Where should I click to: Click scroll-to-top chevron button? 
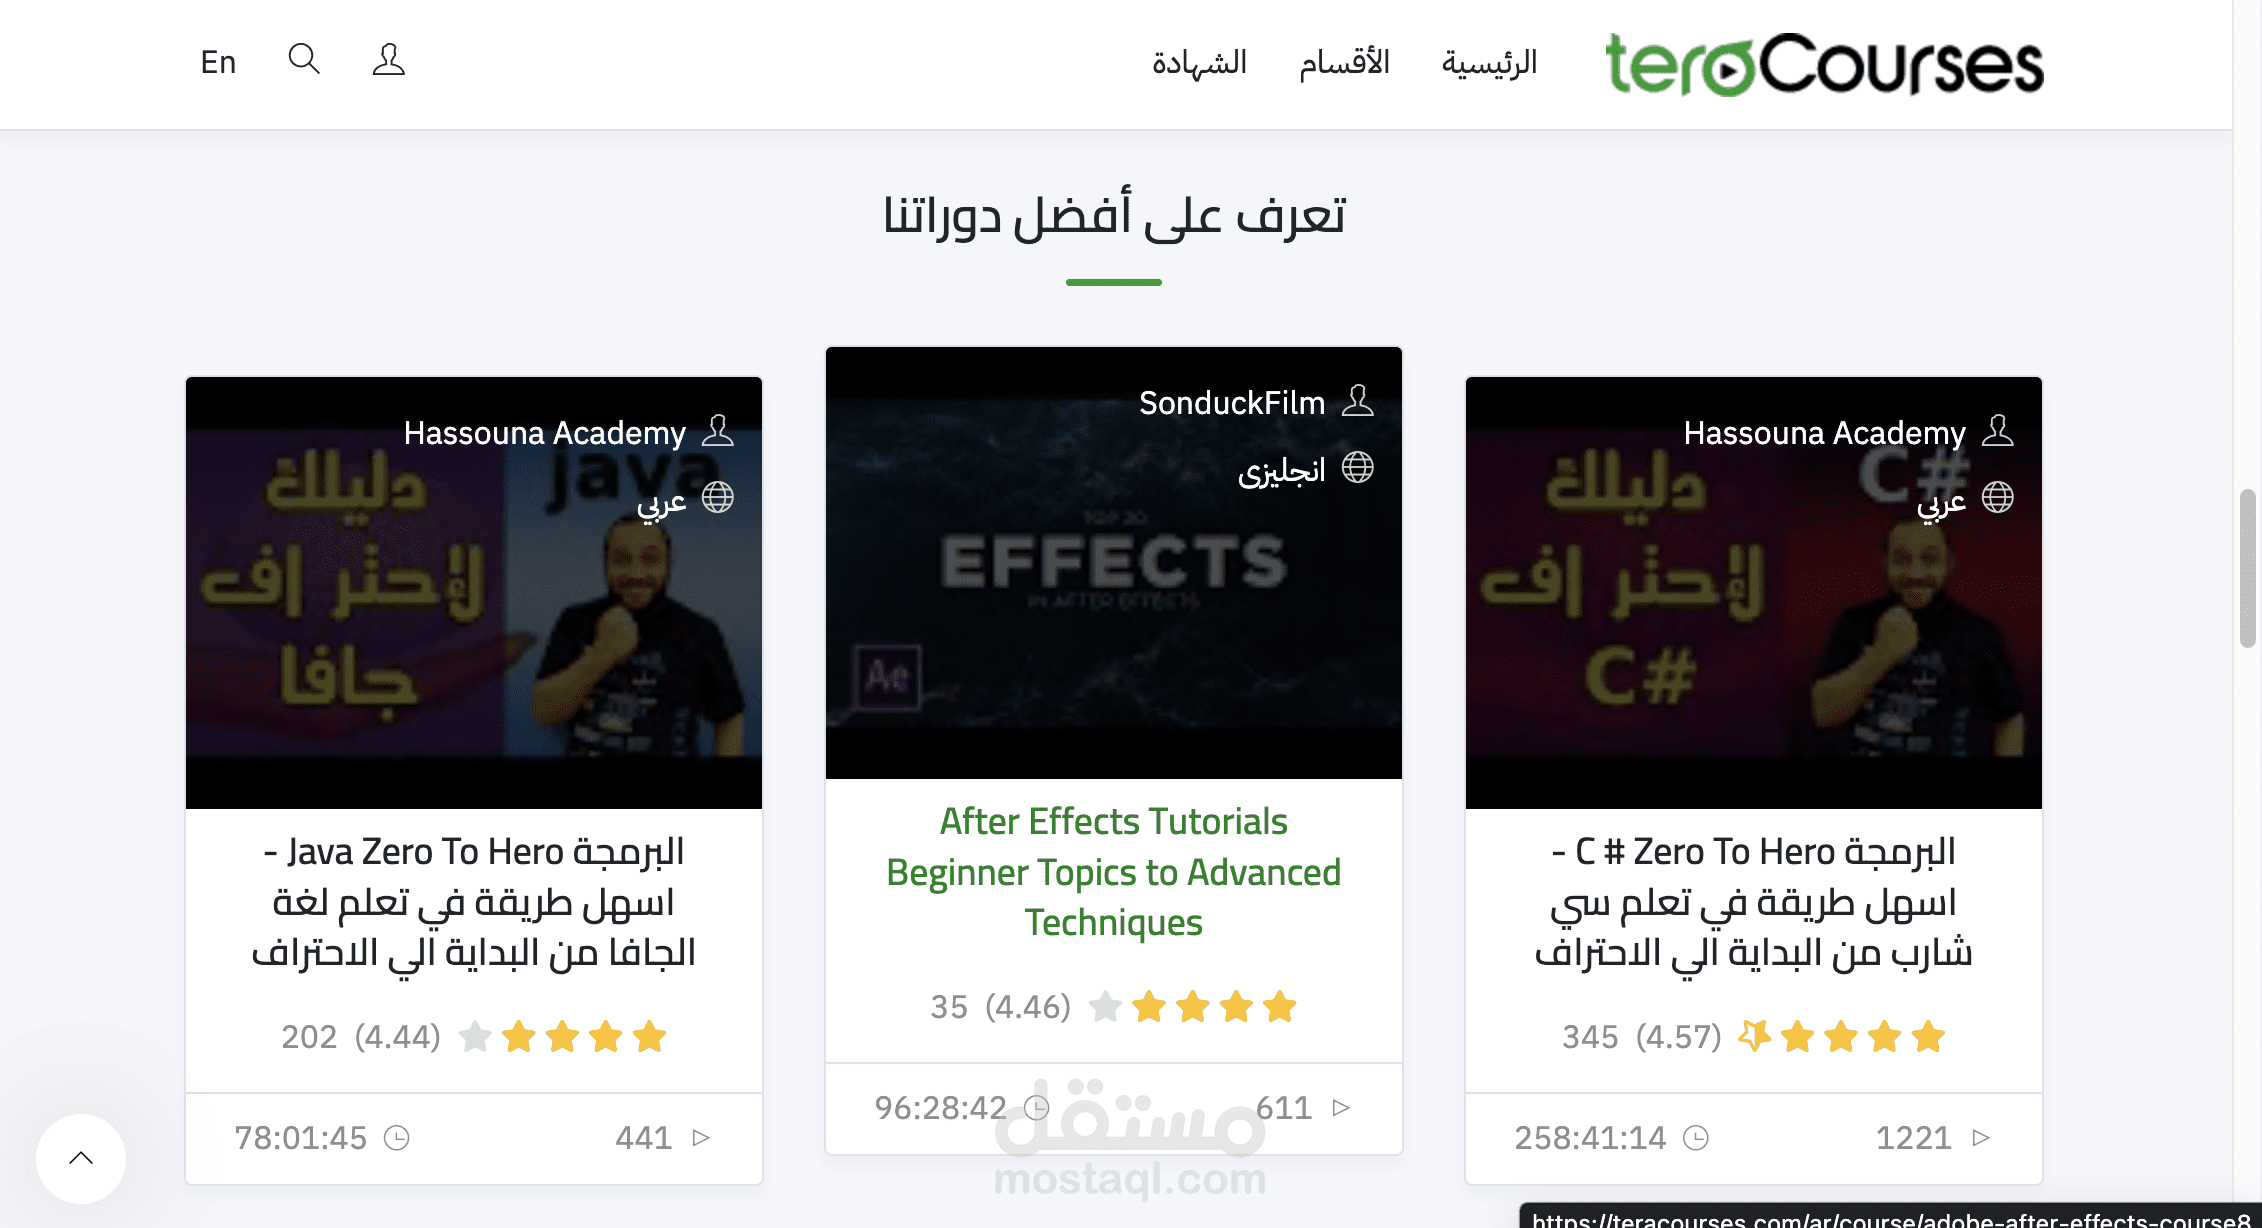coord(81,1158)
